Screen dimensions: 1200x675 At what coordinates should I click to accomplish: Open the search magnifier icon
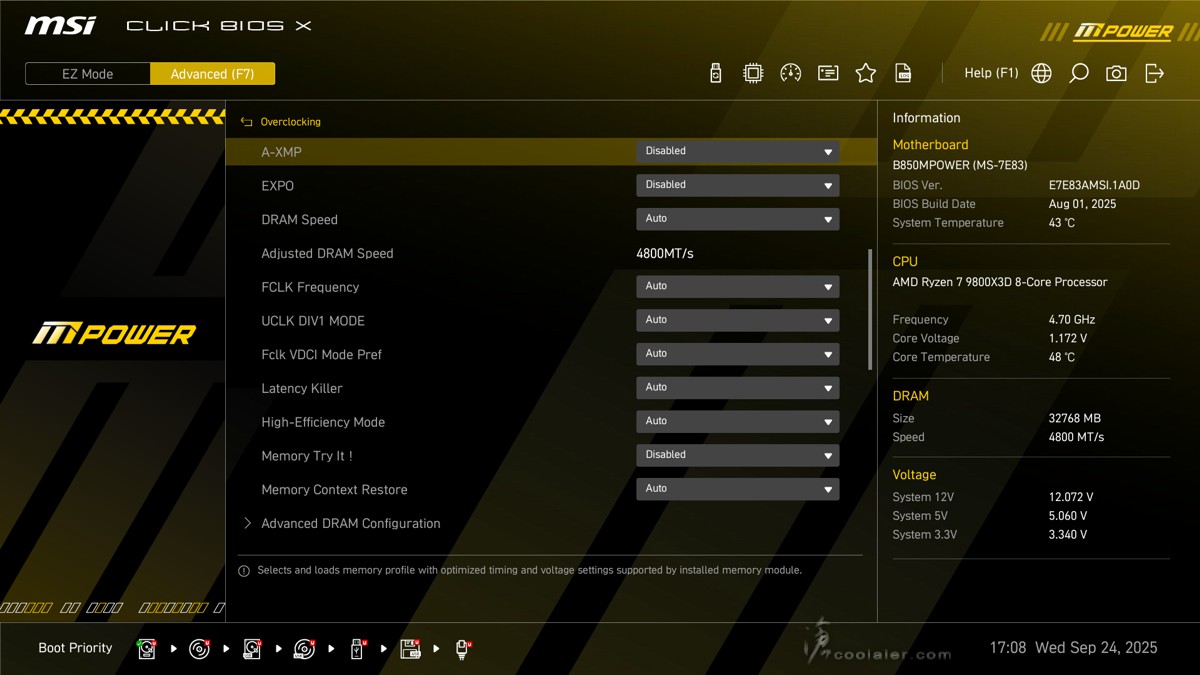click(x=1079, y=73)
